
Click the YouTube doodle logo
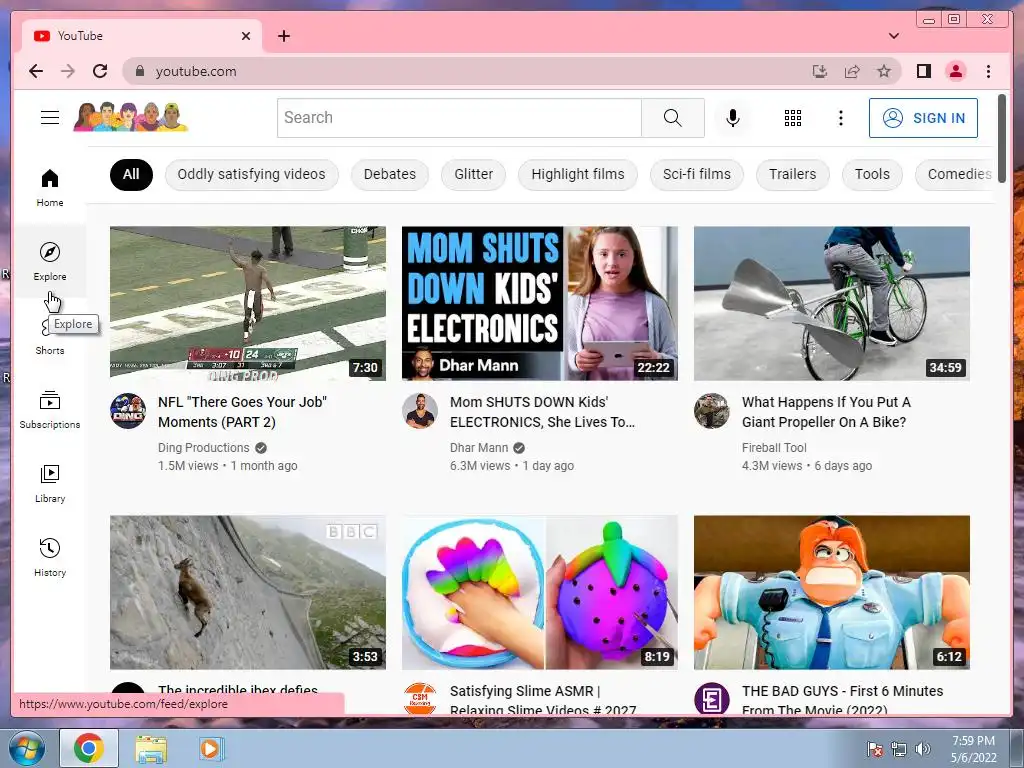click(131, 117)
